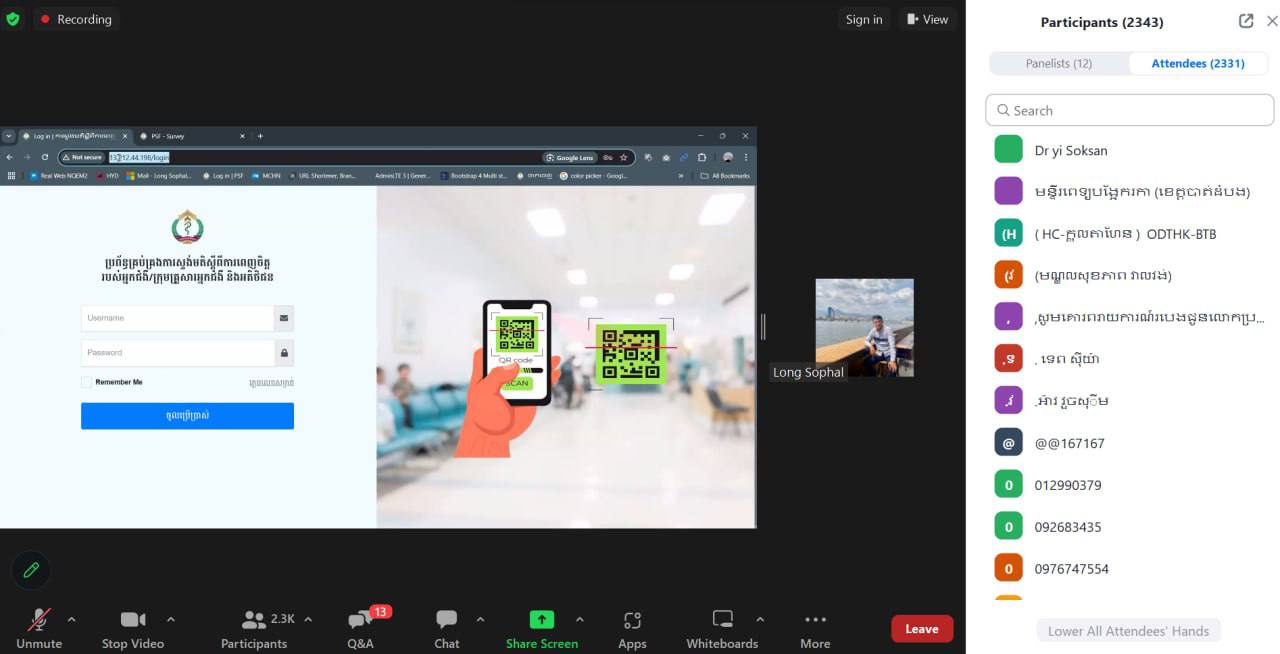Screen dimensions: 1280x654
Task: Click the avatar next to 012990379
Action: tap(1008, 485)
